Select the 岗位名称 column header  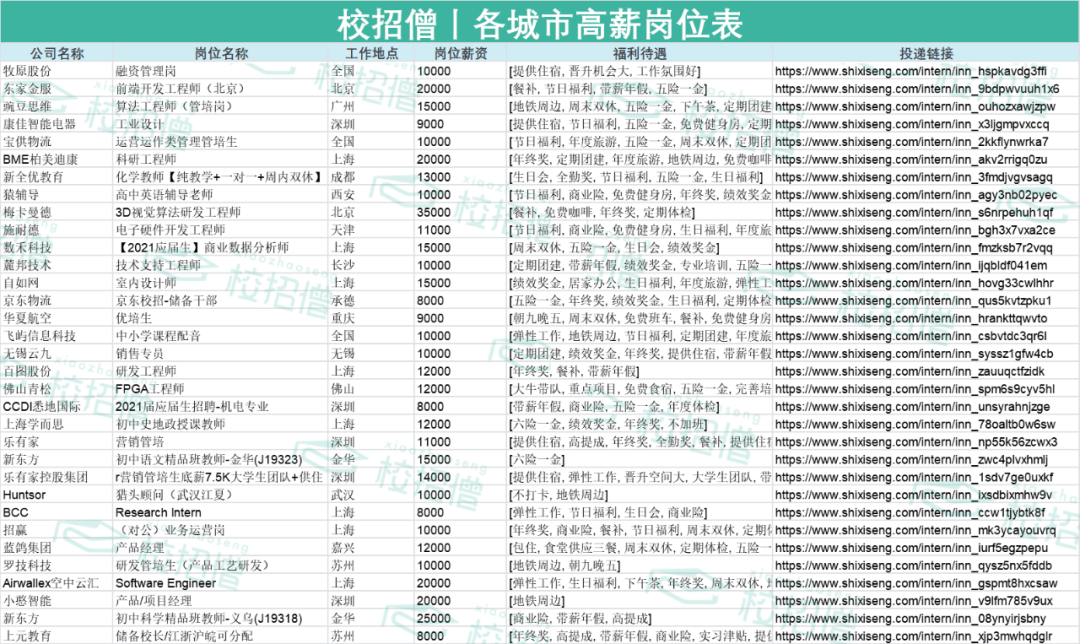pyautogui.click(x=221, y=53)
